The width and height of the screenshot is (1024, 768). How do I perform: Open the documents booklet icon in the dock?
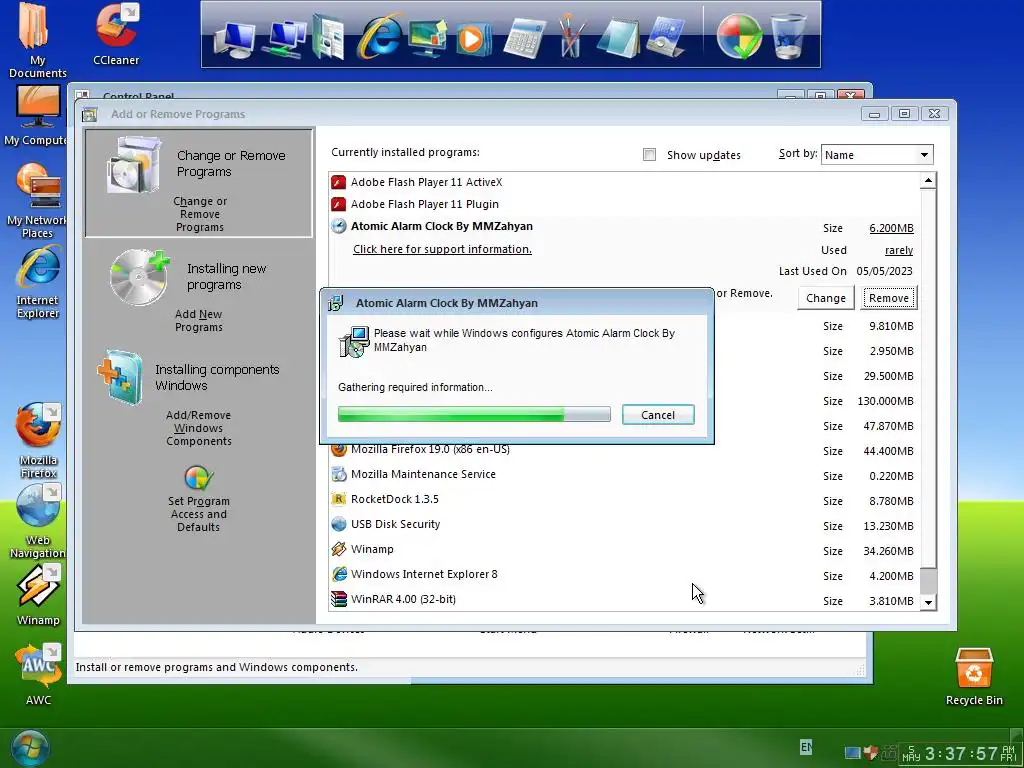[329, 37]
